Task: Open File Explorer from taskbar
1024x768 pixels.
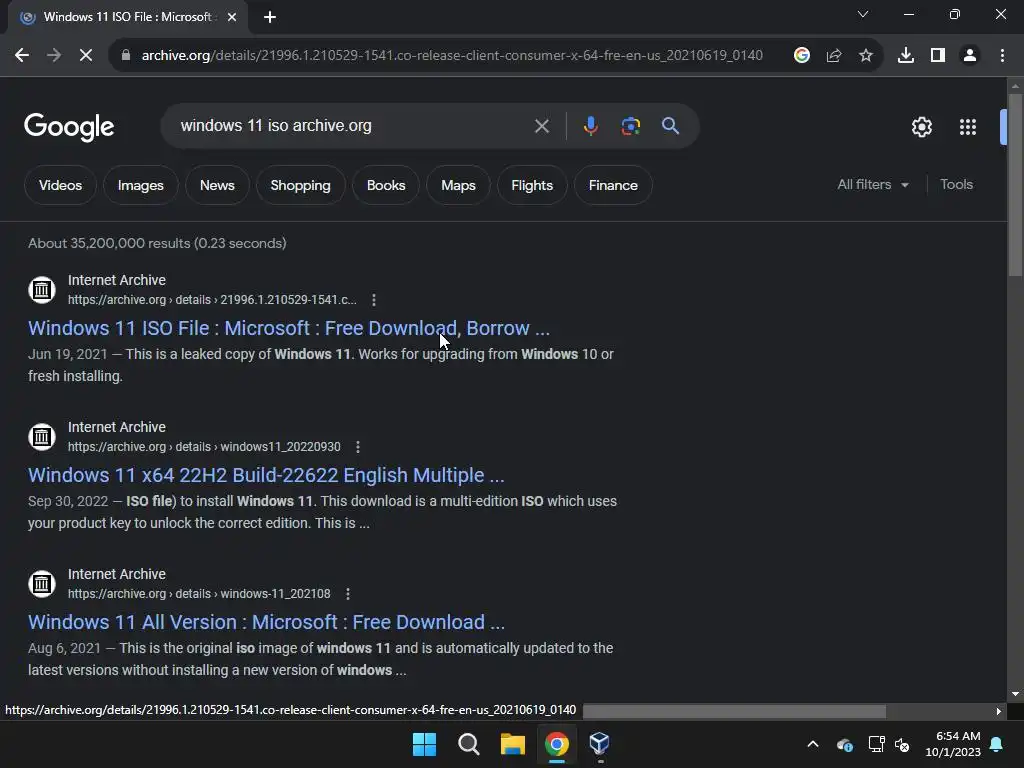Action: (513, 744)
